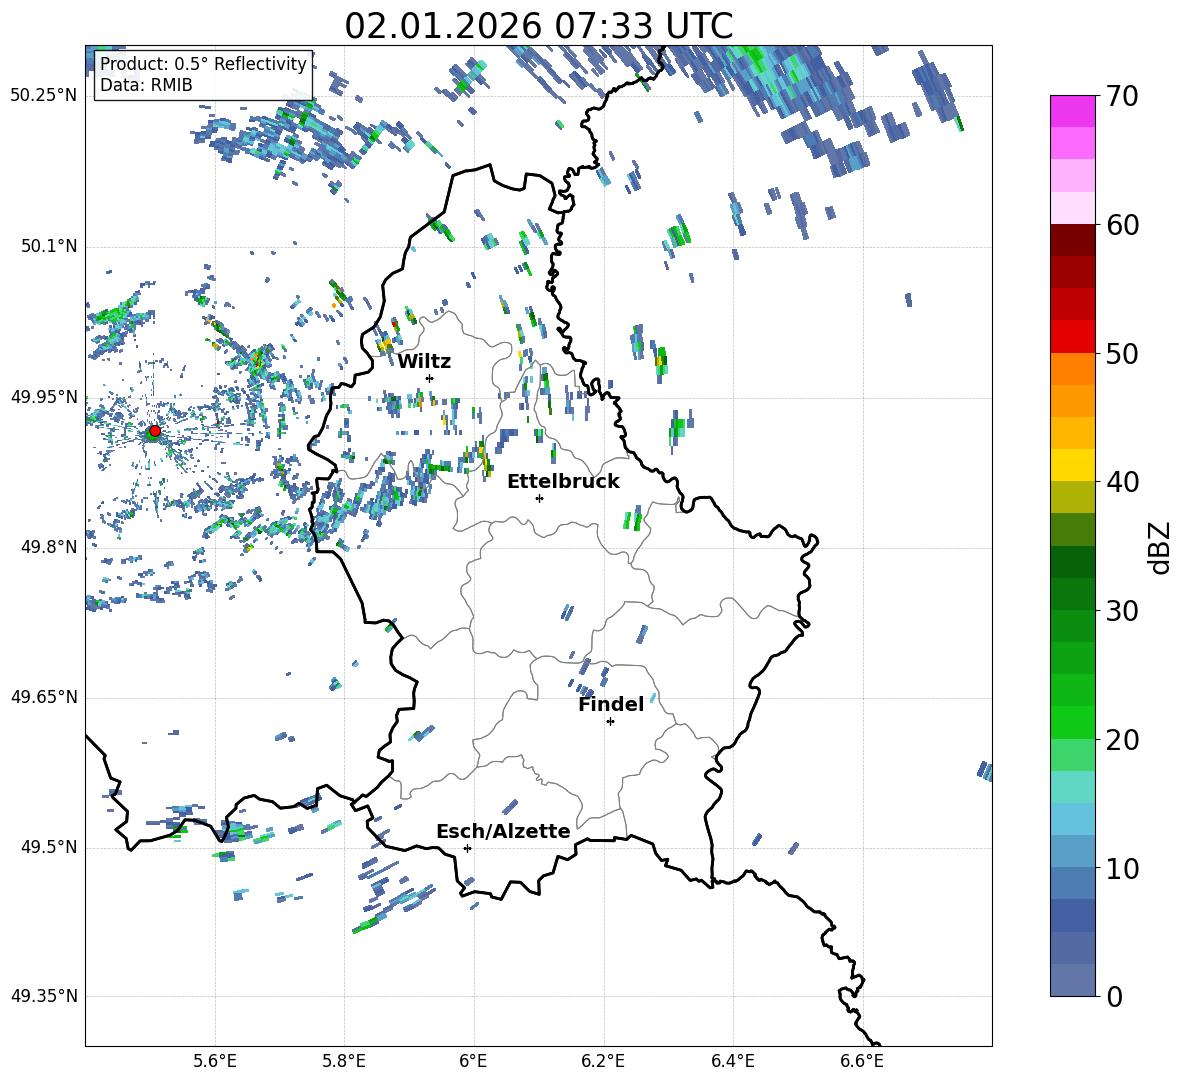Click the 49.65°N latitude label

(44, 697)
